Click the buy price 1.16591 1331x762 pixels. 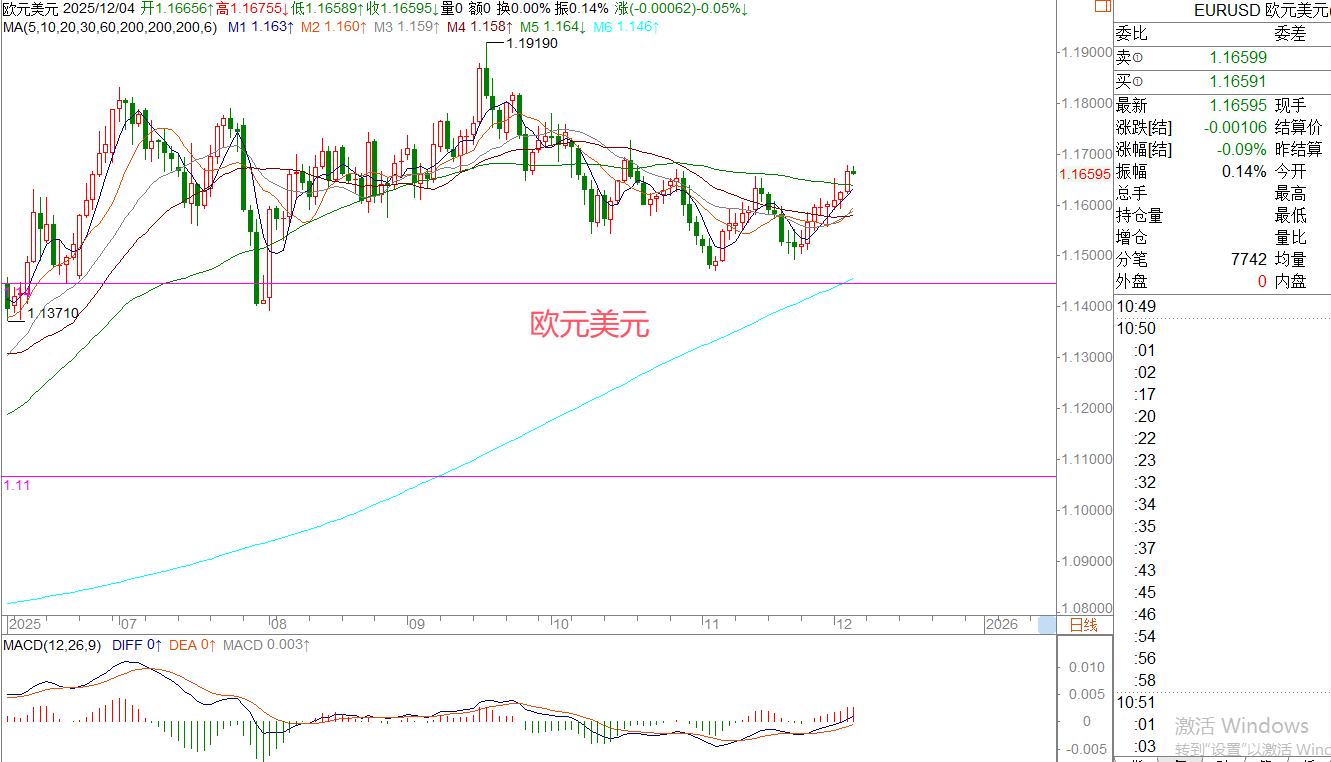(1237, 82)
